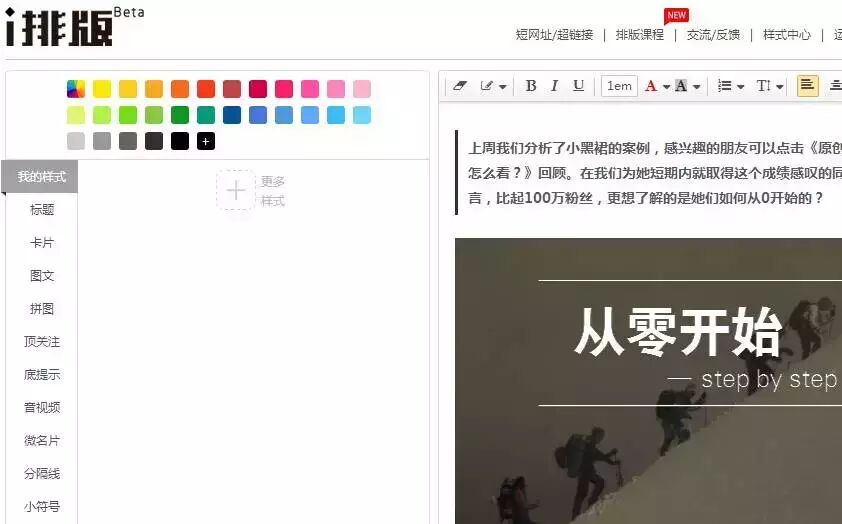Click the 从零开始 banner image
This screenshot has width=842, height=524.
(x=648, y=381)
